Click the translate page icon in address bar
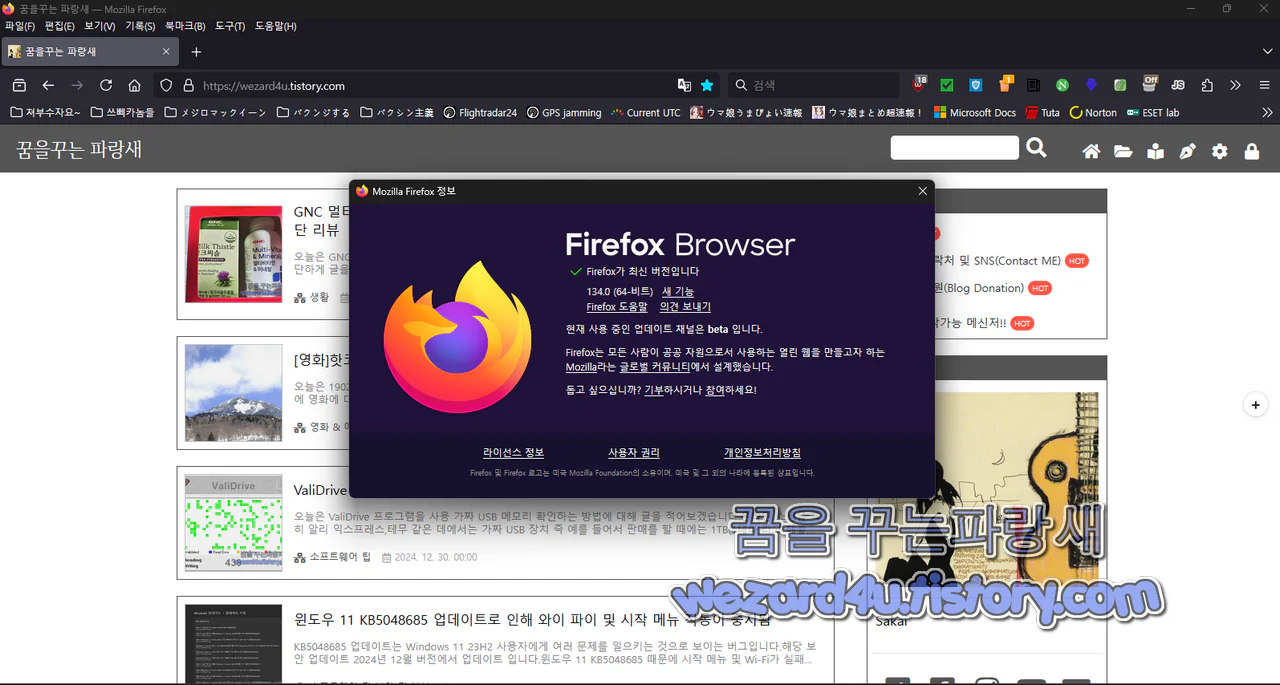 click(684, 86)
